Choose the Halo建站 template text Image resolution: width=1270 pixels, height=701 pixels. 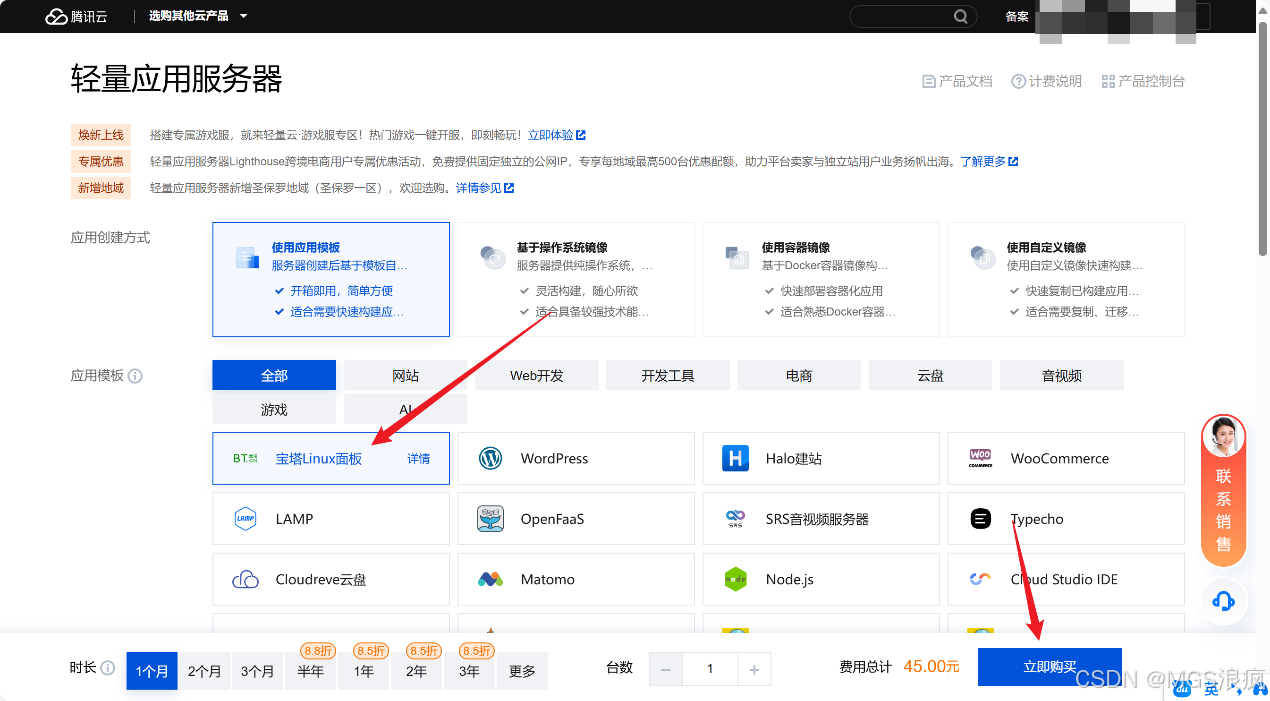click(794, 458)
